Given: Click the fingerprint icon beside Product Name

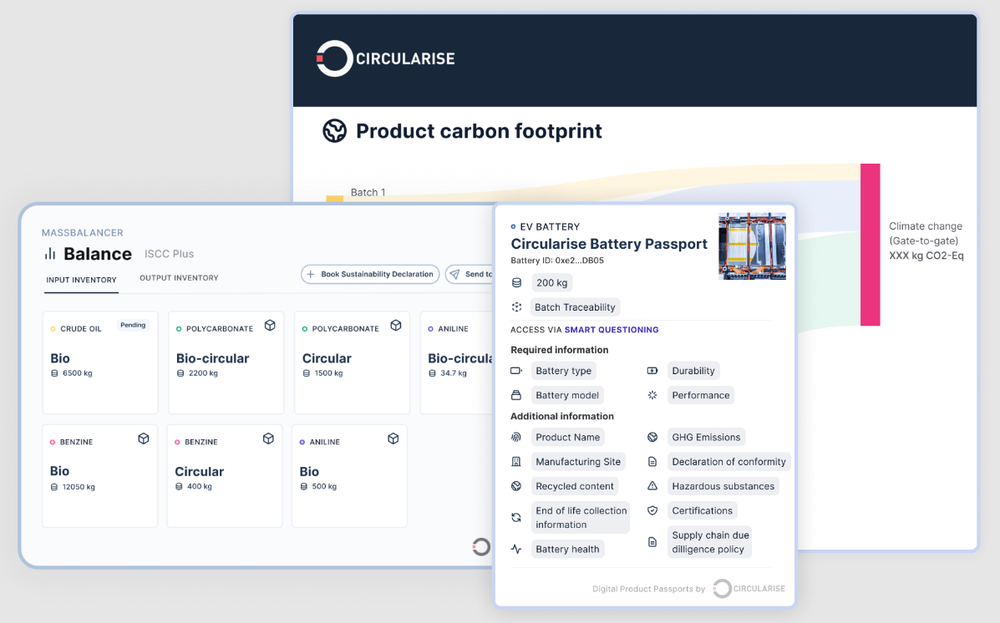Looking at the screenshot, I should 517,437.
